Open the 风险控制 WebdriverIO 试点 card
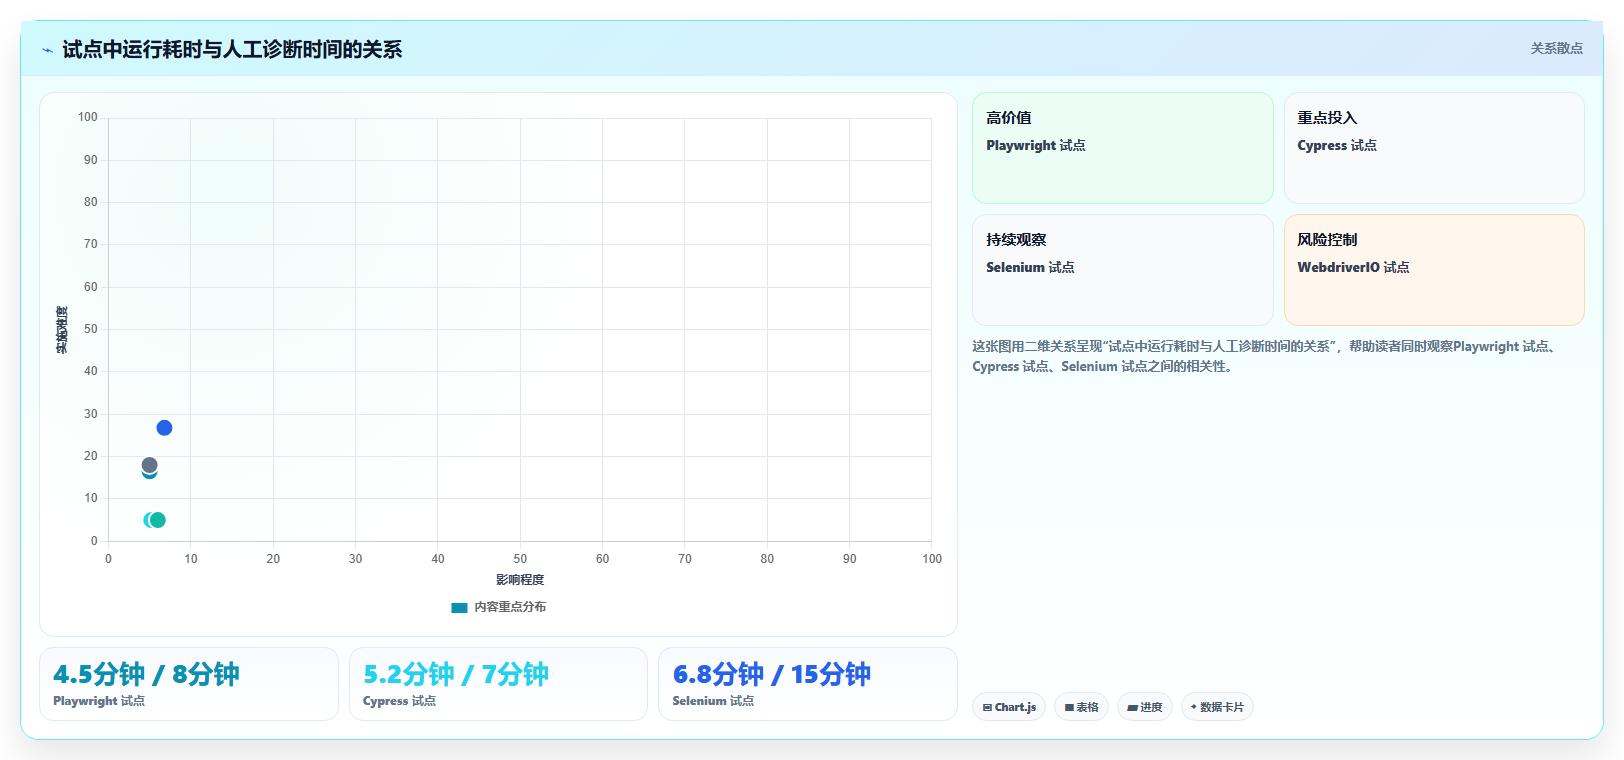The height and width of the screenshot is (760, 1624). [1434, 270]
